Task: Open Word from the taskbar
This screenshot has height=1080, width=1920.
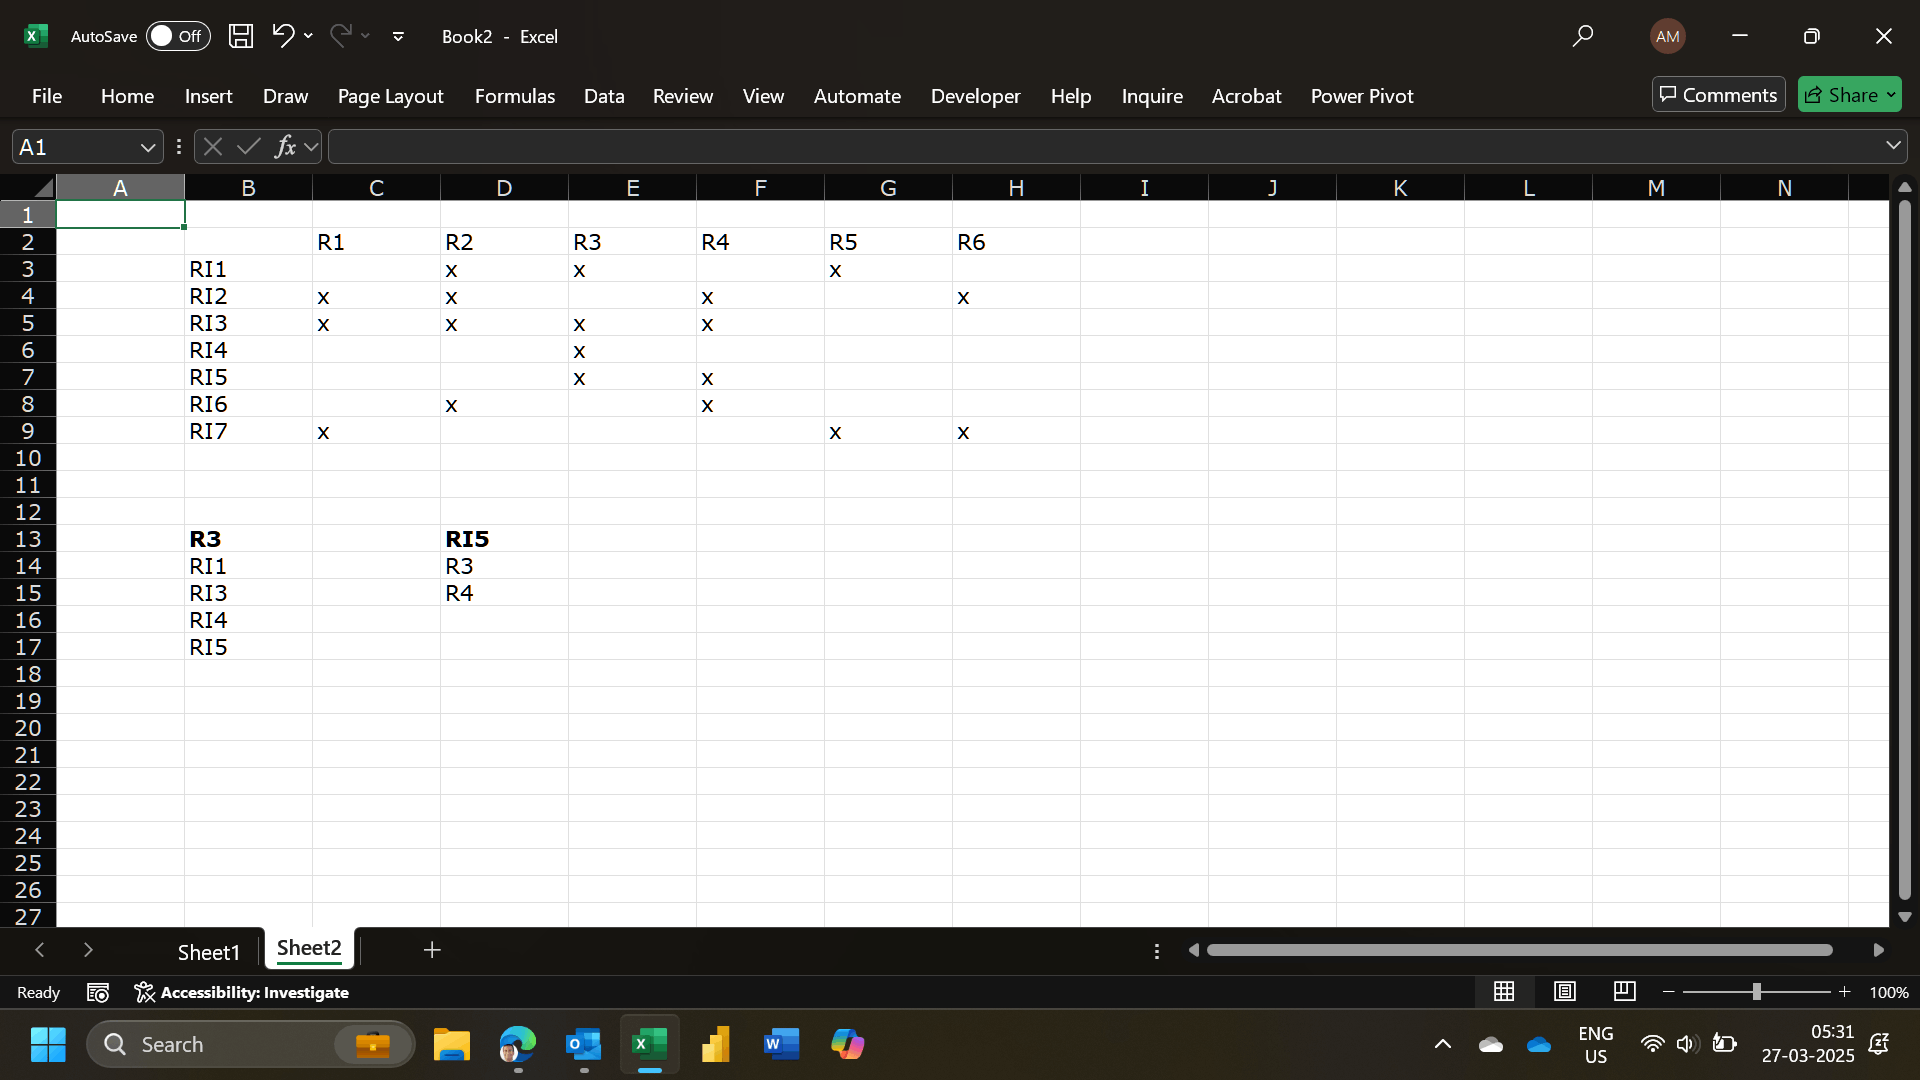Action: [781, 1044]
